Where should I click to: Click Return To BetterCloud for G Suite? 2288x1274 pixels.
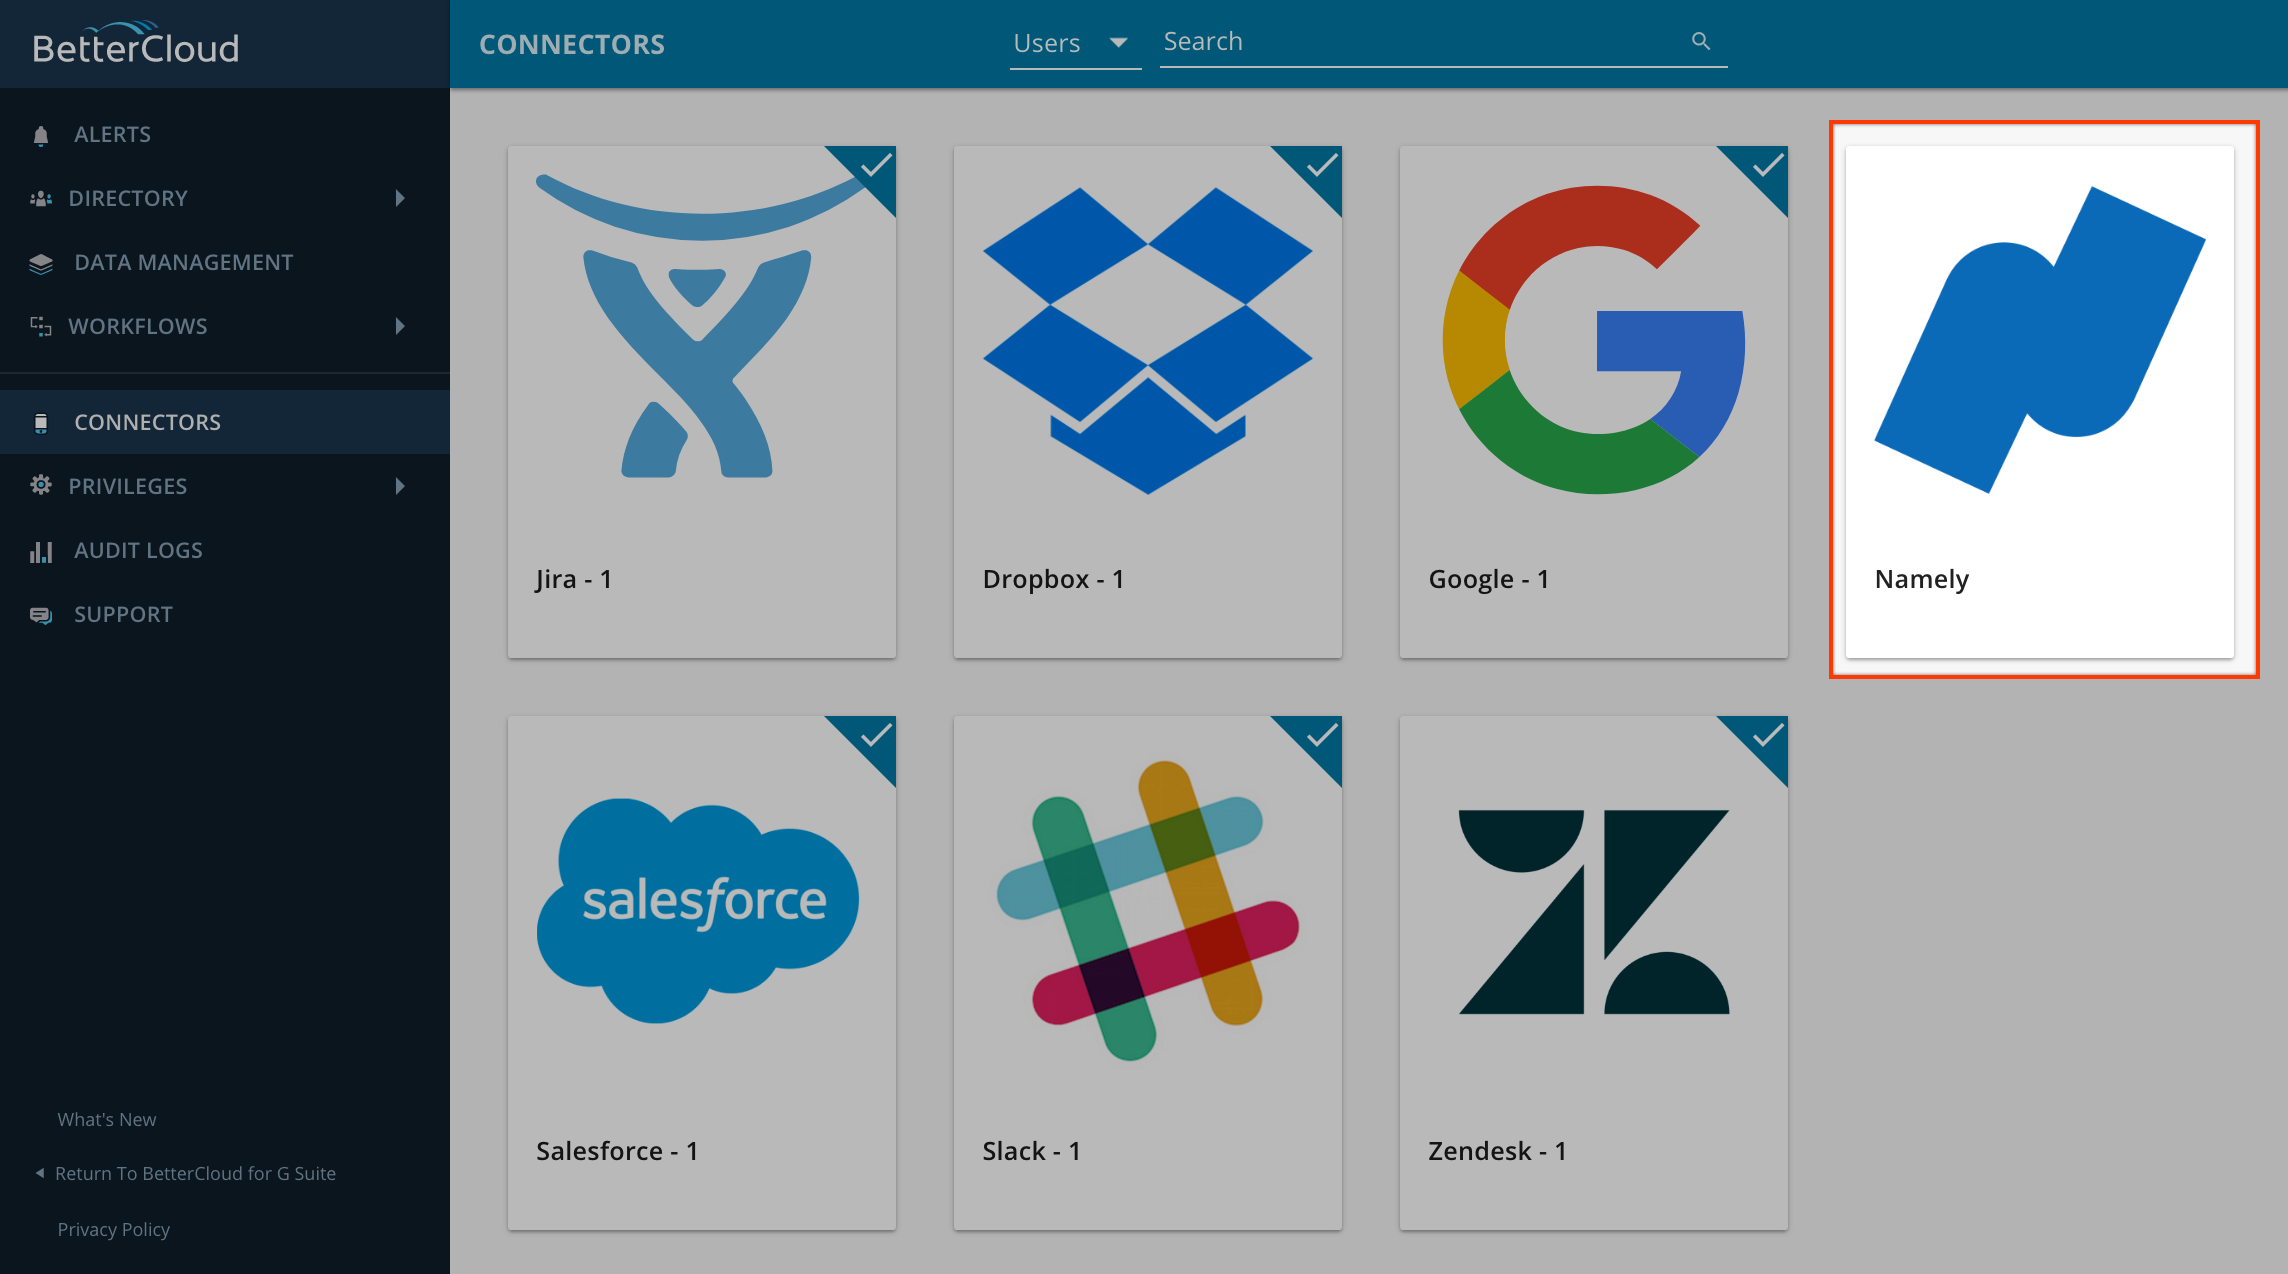click(x=195, y=1173)
